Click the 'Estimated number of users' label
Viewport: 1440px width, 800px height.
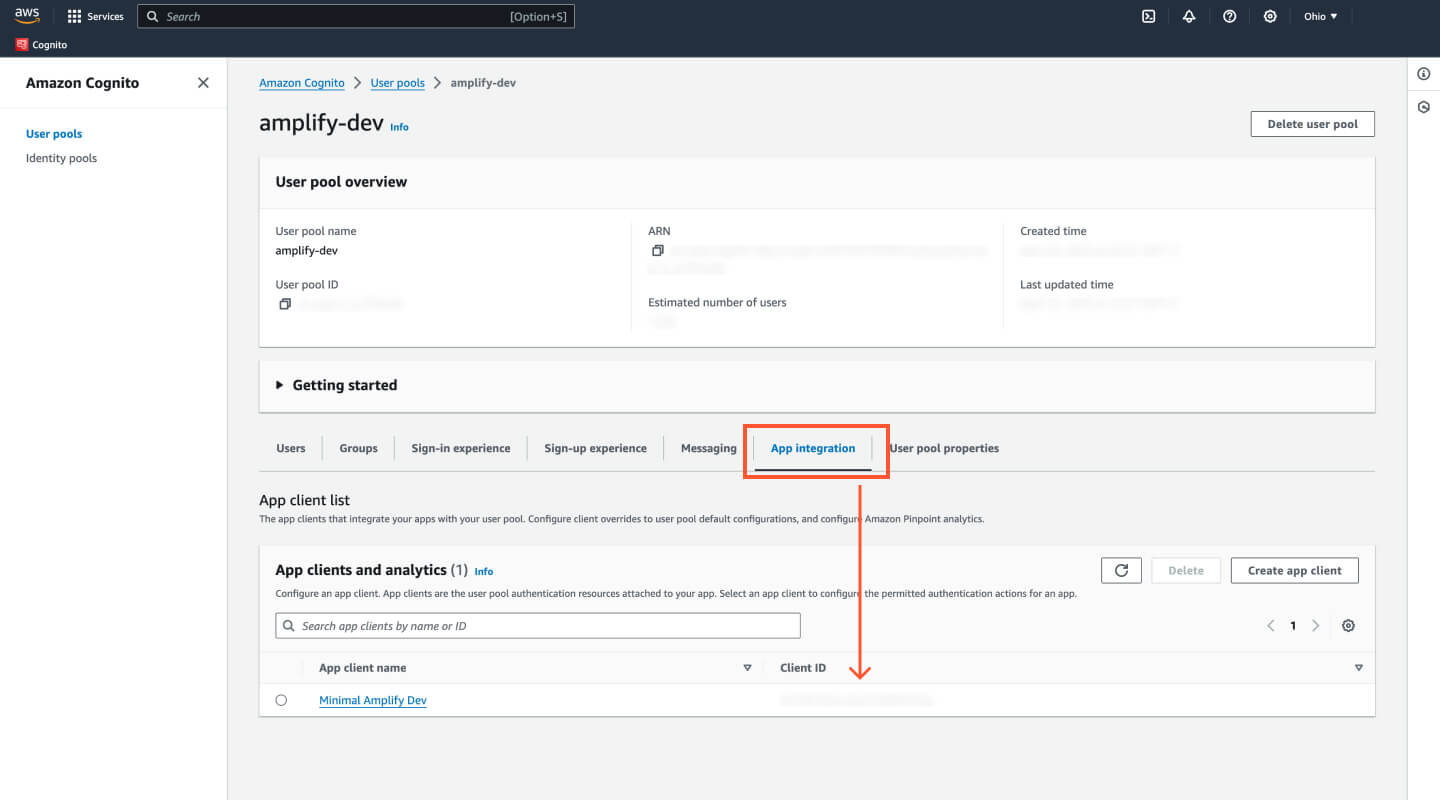tap(717, 302)
